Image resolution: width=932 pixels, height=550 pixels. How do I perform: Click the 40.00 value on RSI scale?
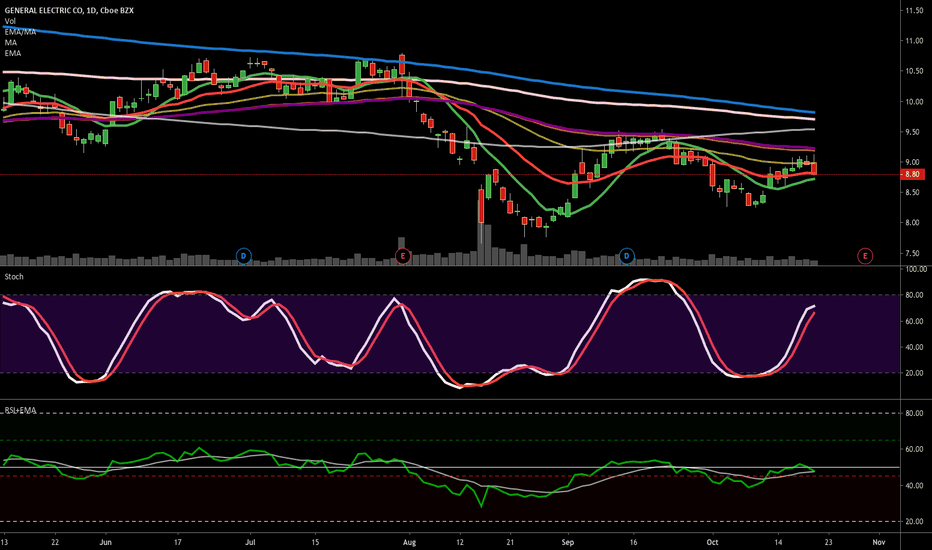coord(914,485)
